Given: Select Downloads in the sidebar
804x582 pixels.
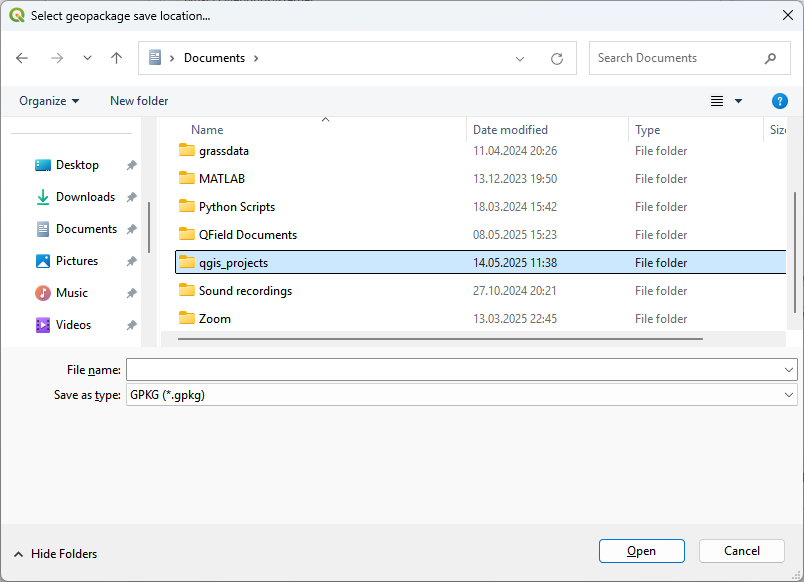Looking at the screenshot, I should (x=85, y=197).
